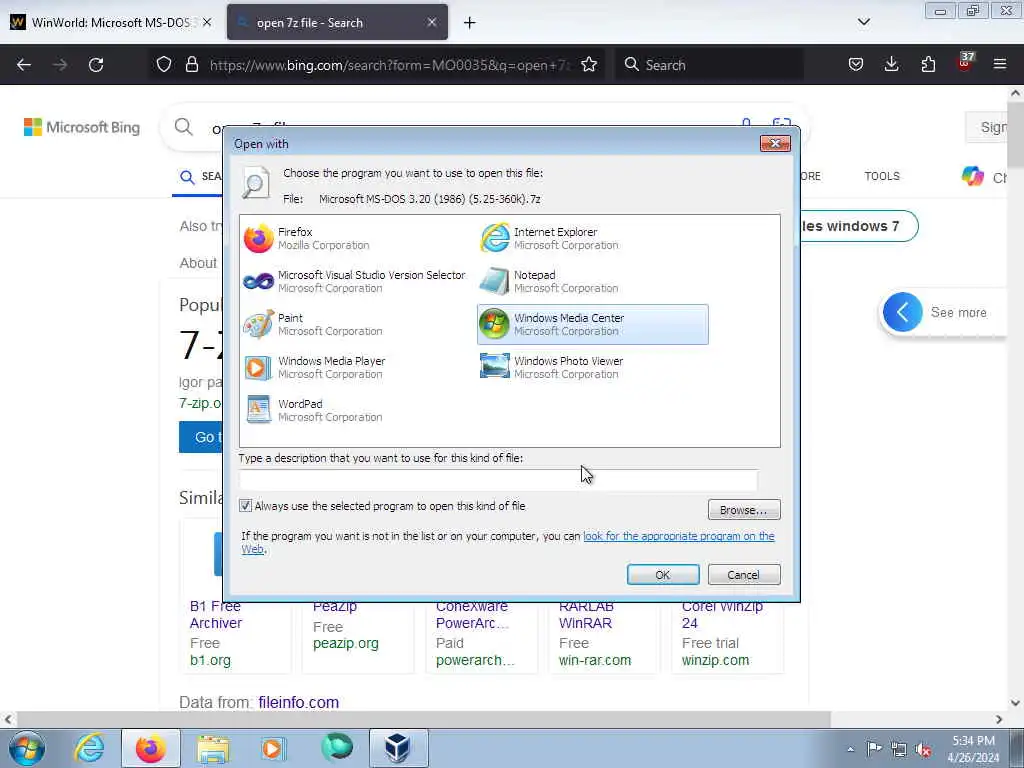Click the Microsoft Bing logo
The width and height of the screenshot is (1024, 768).
(x=82, y=127)
